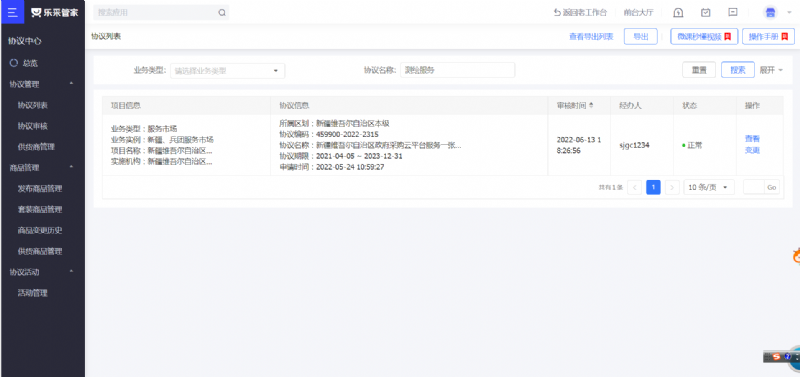The image size is (800, 377).
Task: Click the 搜索应用 search field
Action: [x=161, y=13]
